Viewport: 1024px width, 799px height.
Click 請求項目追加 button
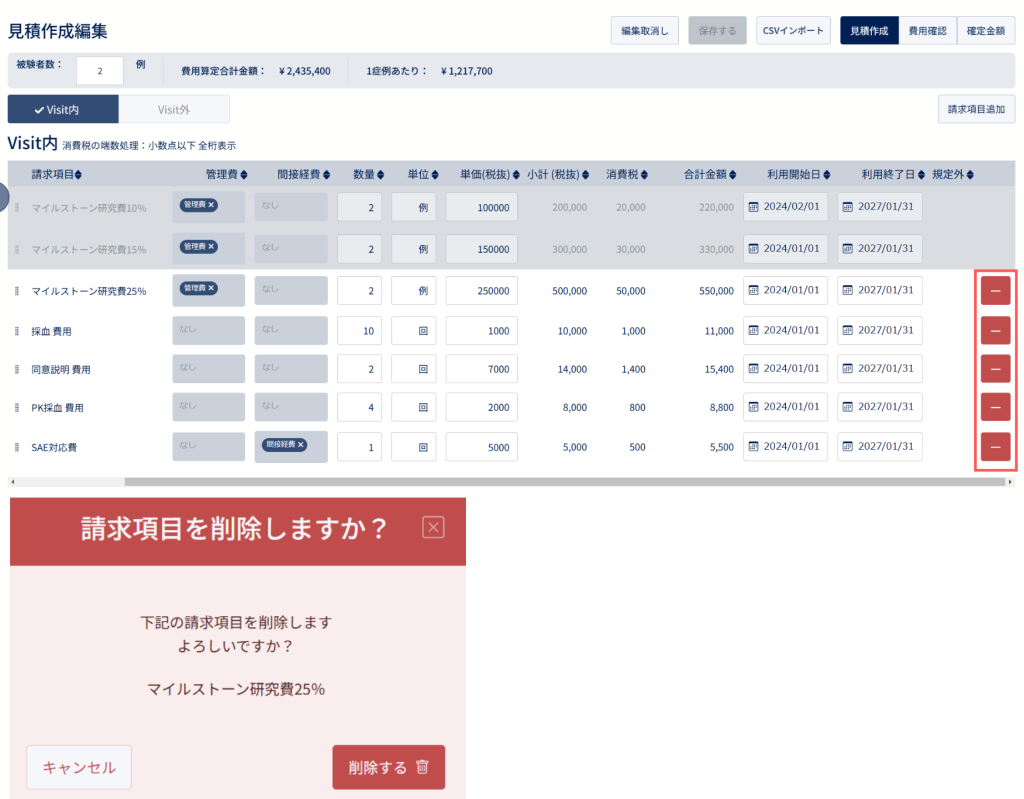click(976, 109)
